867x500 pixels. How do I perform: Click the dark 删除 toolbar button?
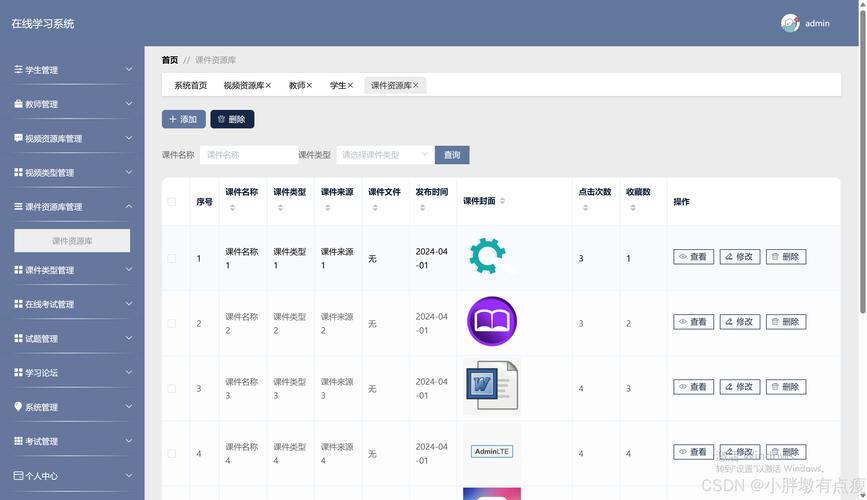[232, 119]
